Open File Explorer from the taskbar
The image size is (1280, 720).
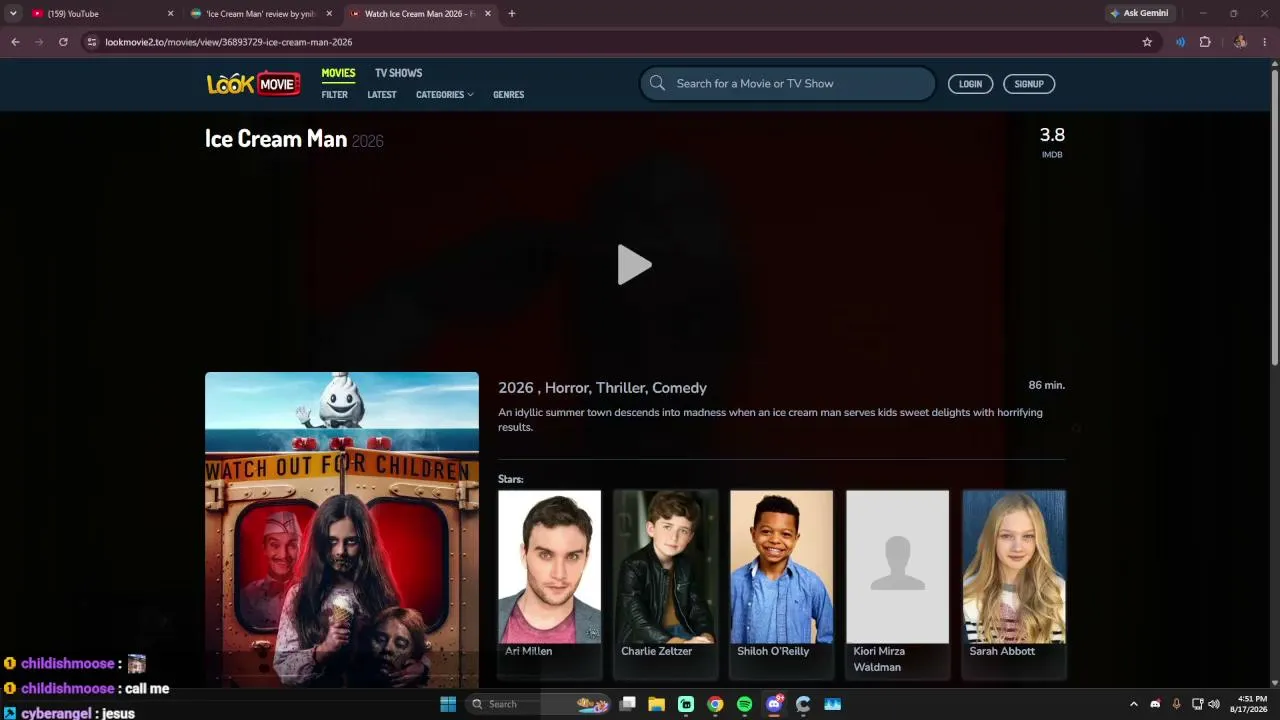pos(657,704)
